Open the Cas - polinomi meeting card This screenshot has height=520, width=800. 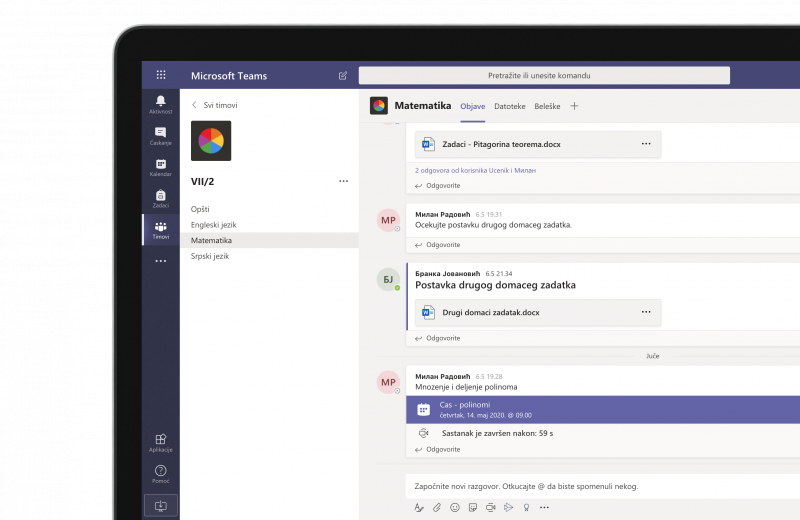click(603, 409)
